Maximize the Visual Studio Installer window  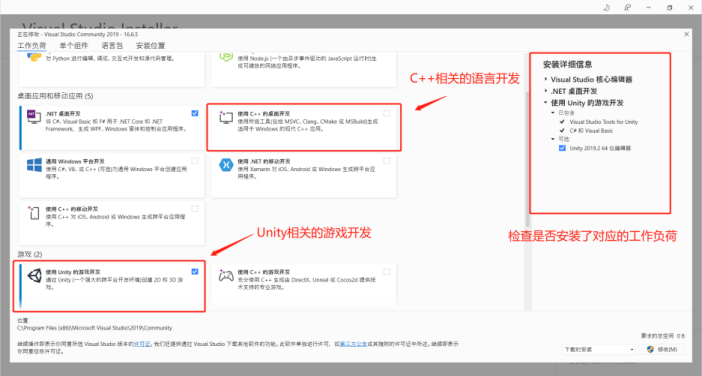669,7
